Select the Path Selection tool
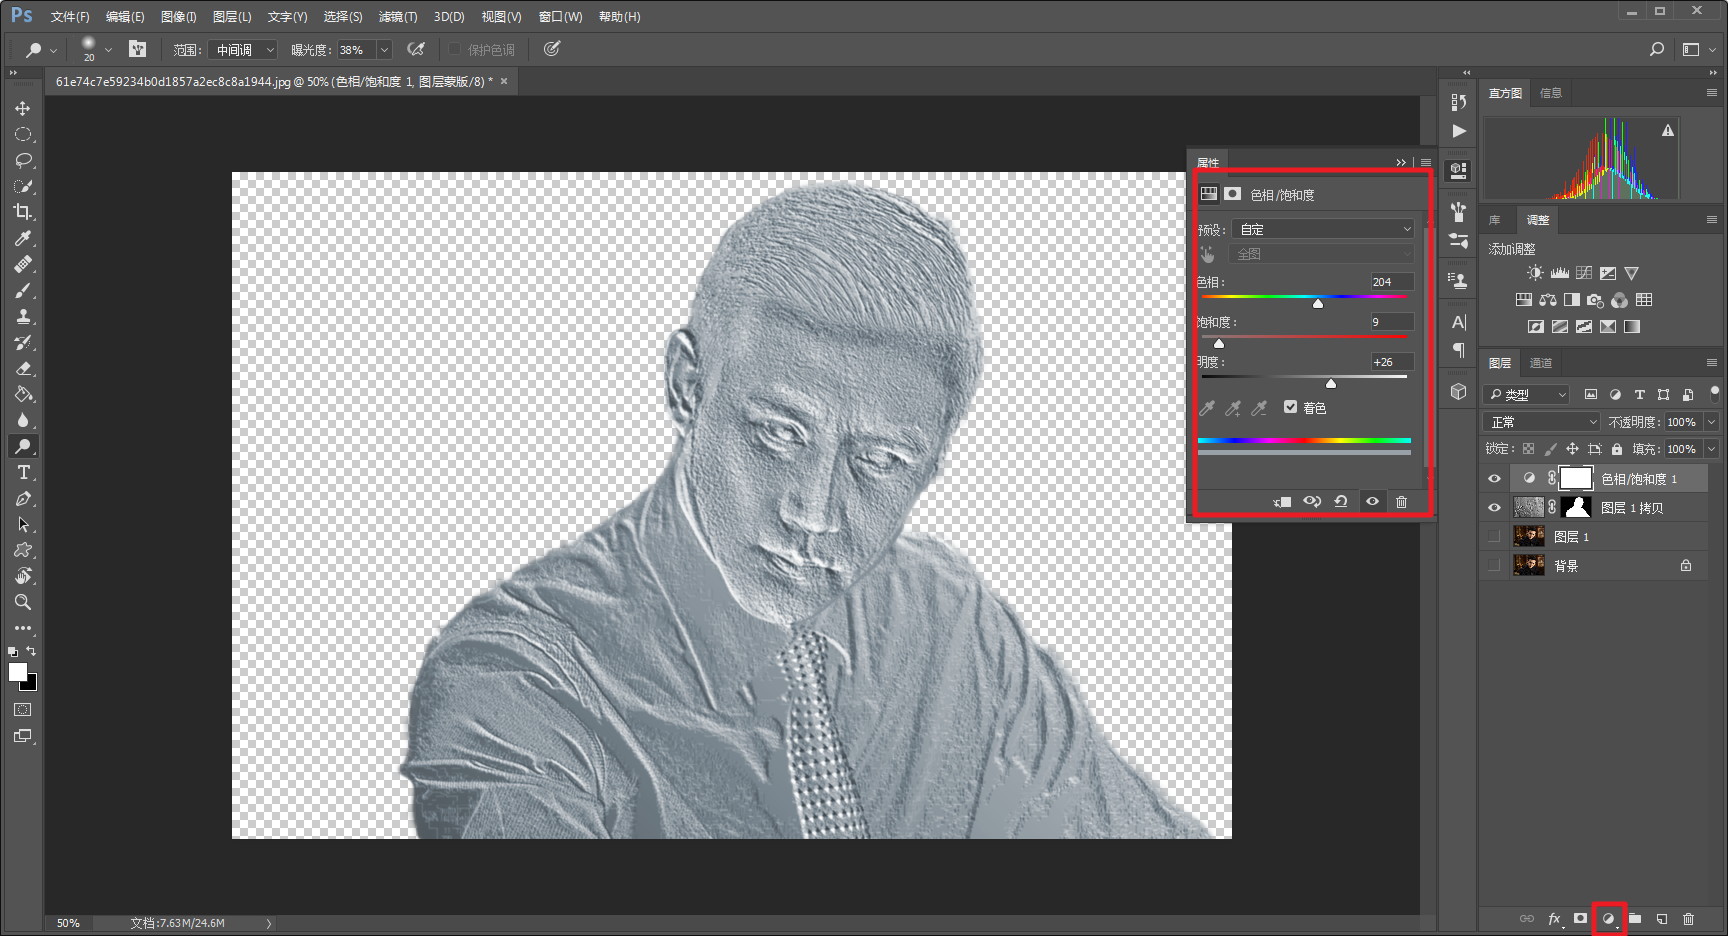Screen dimensions: 1728x936 point(23,524)
